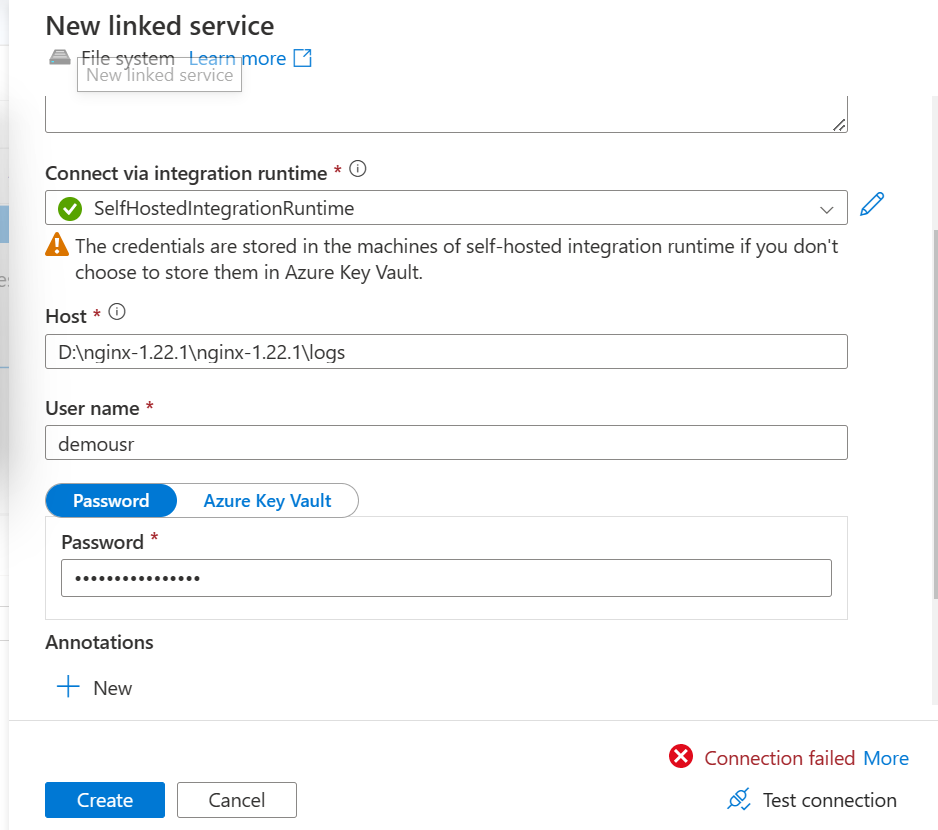Click the Test connection plug icon
Screen dimensions: 938x830
739,799
